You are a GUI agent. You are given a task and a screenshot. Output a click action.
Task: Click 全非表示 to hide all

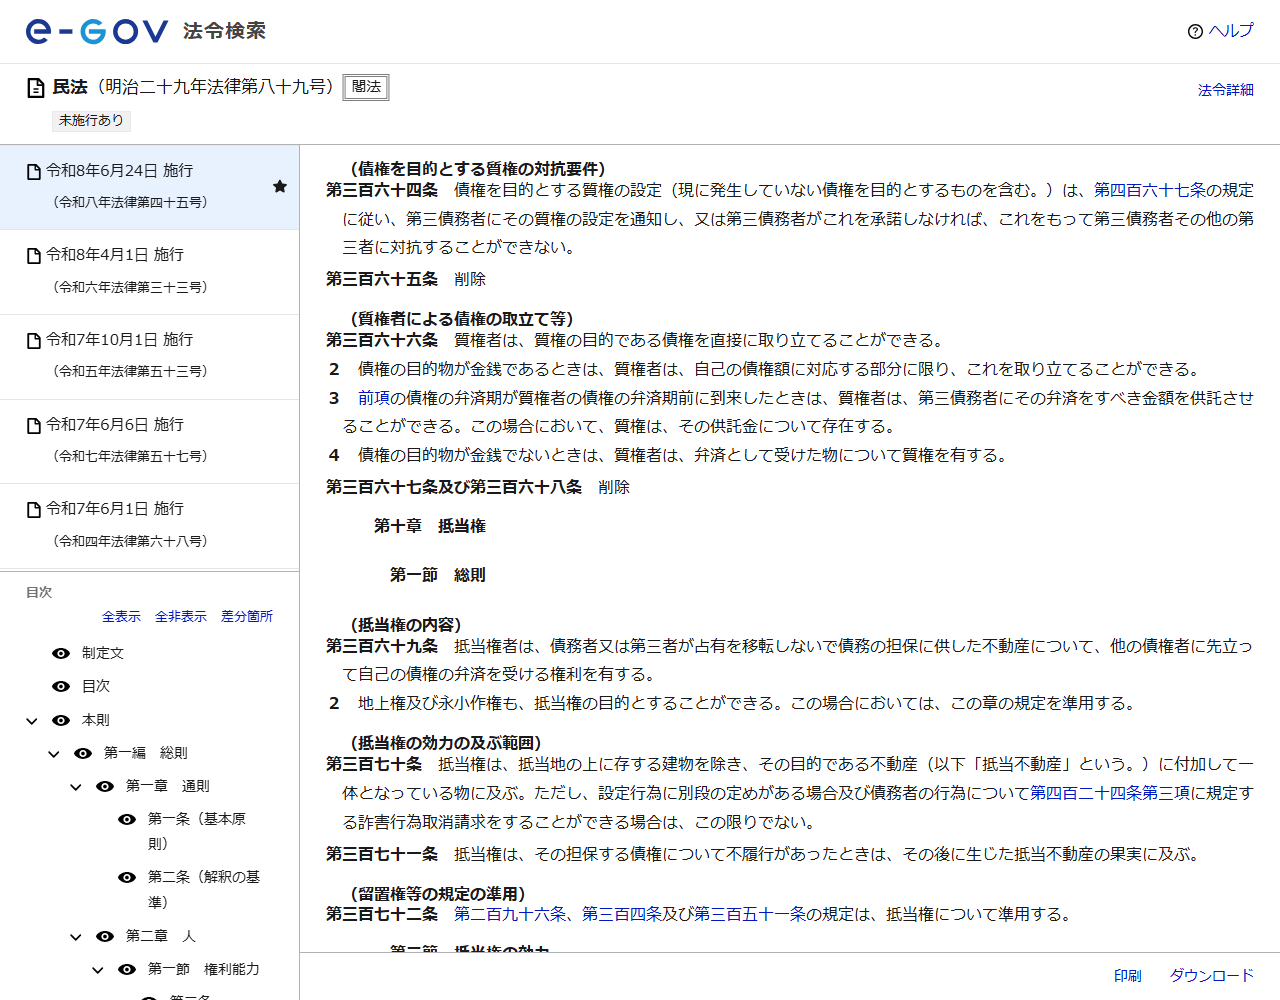(x=180, y=617)
